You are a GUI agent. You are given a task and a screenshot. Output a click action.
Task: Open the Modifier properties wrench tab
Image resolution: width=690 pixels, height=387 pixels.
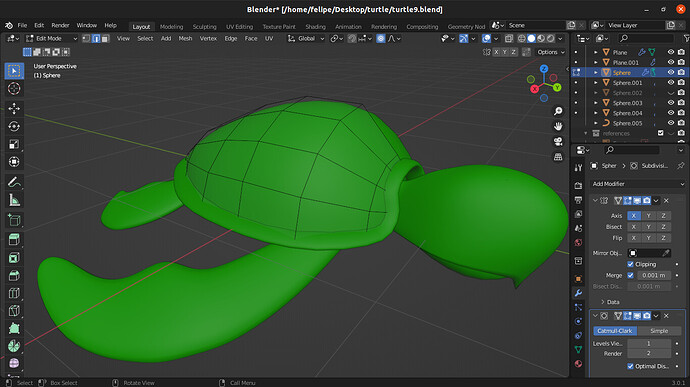578,293
